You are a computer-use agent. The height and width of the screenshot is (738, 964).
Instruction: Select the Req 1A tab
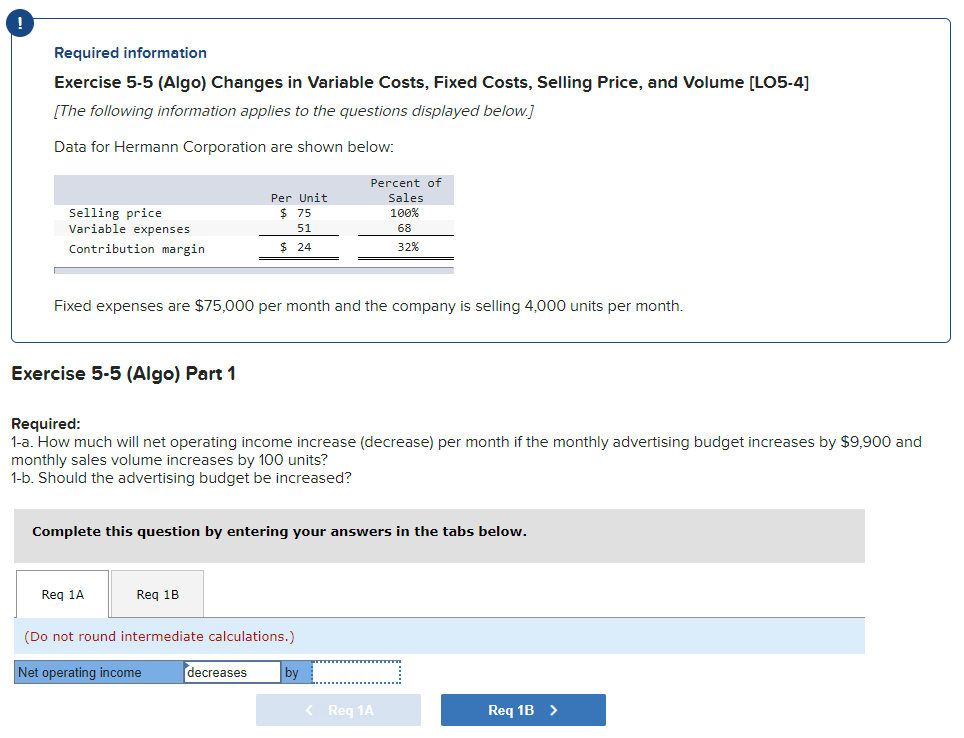pyautogui.click(x=62, y=594)
